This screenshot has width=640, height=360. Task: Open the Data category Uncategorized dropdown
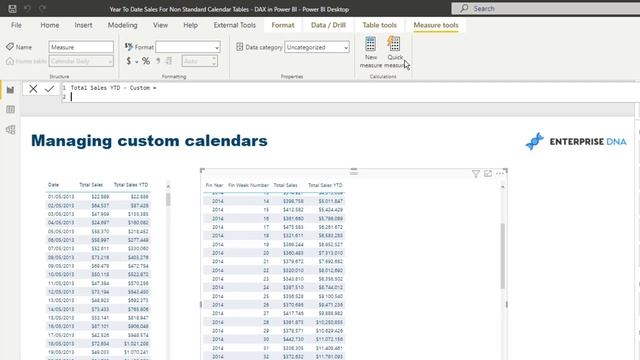(x=317, y=47)
